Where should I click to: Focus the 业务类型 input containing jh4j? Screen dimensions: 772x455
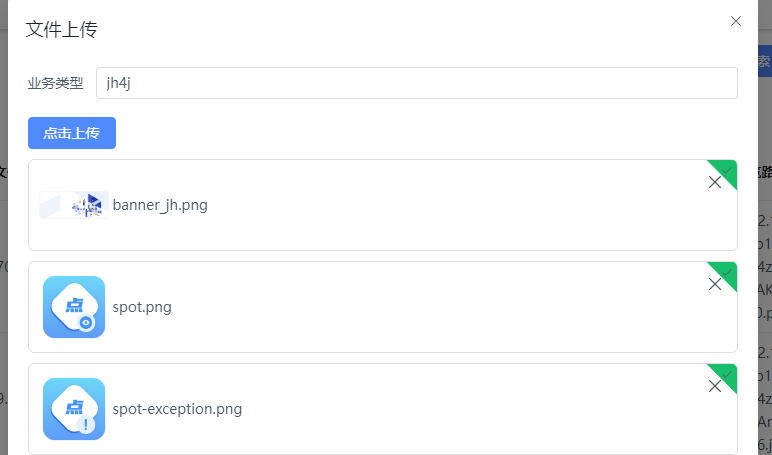(x=417, y=83)
